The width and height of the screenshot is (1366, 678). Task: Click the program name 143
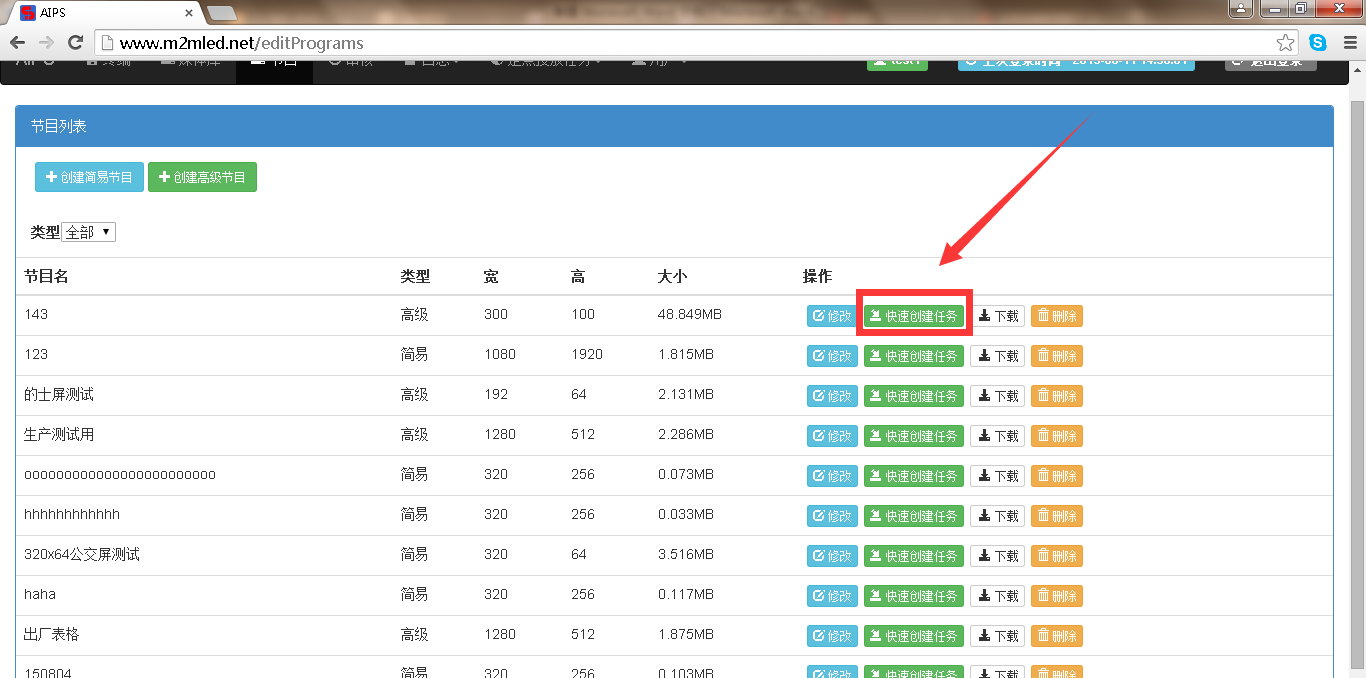pos(36,314)
